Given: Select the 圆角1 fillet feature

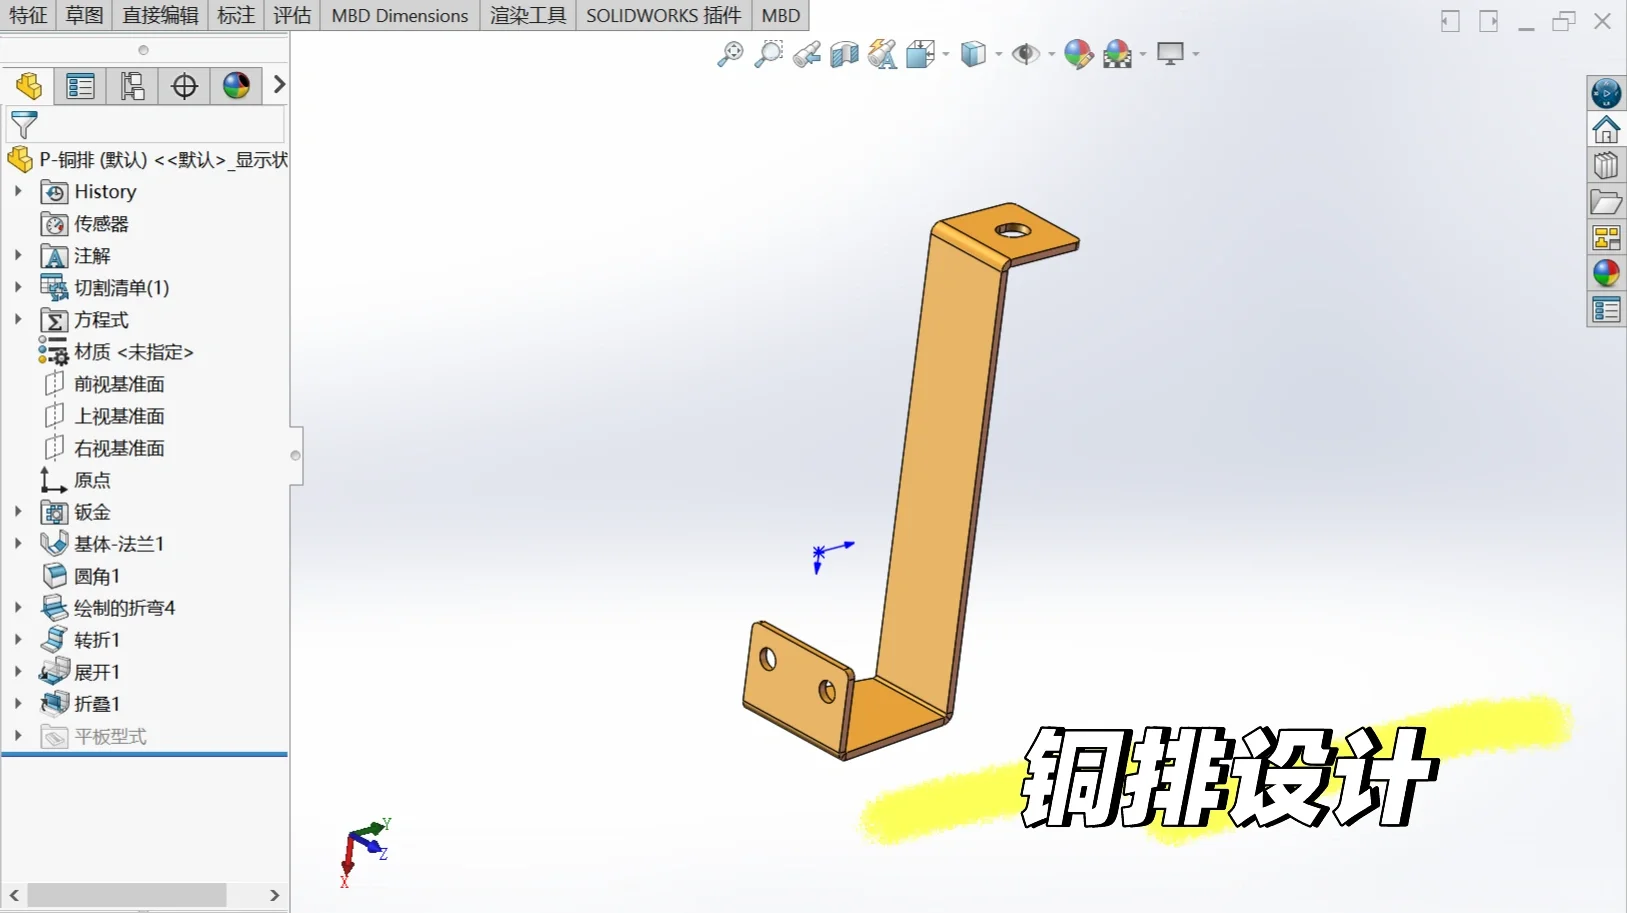Looking at the screenshot, I should coord(81,576).
